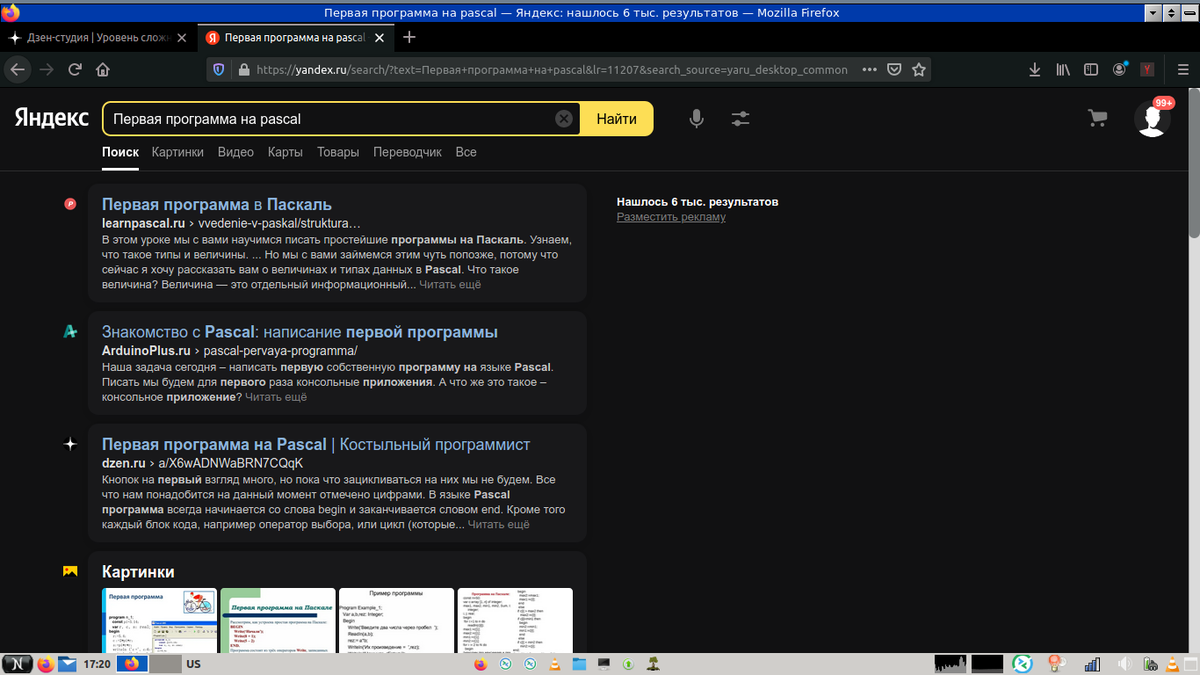Click the 17:20 taskbar clock
This screenshot has height=675, width=1200.
(x=97, y=664)
